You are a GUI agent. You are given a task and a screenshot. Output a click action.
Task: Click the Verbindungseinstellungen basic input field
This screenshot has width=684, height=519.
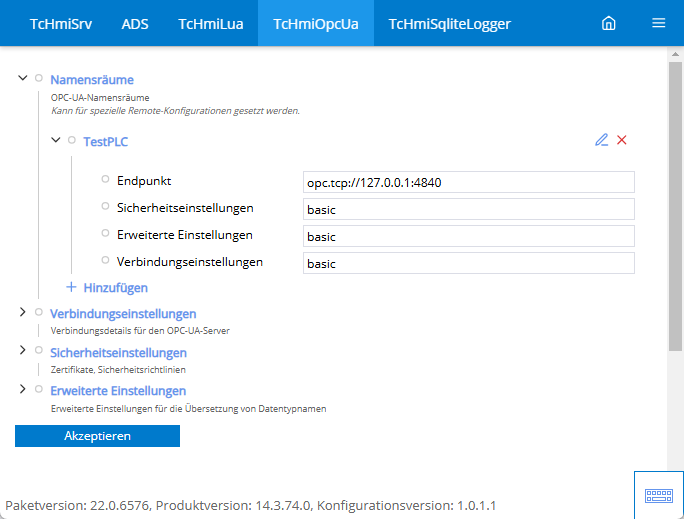tap(469, 263)
